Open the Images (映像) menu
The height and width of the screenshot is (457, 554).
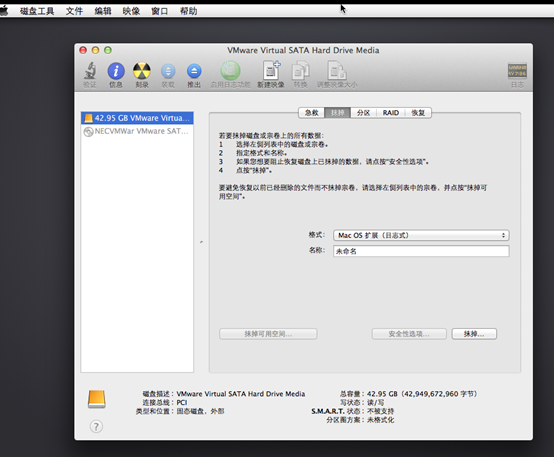pyautogui.click(x=131, y=11)
